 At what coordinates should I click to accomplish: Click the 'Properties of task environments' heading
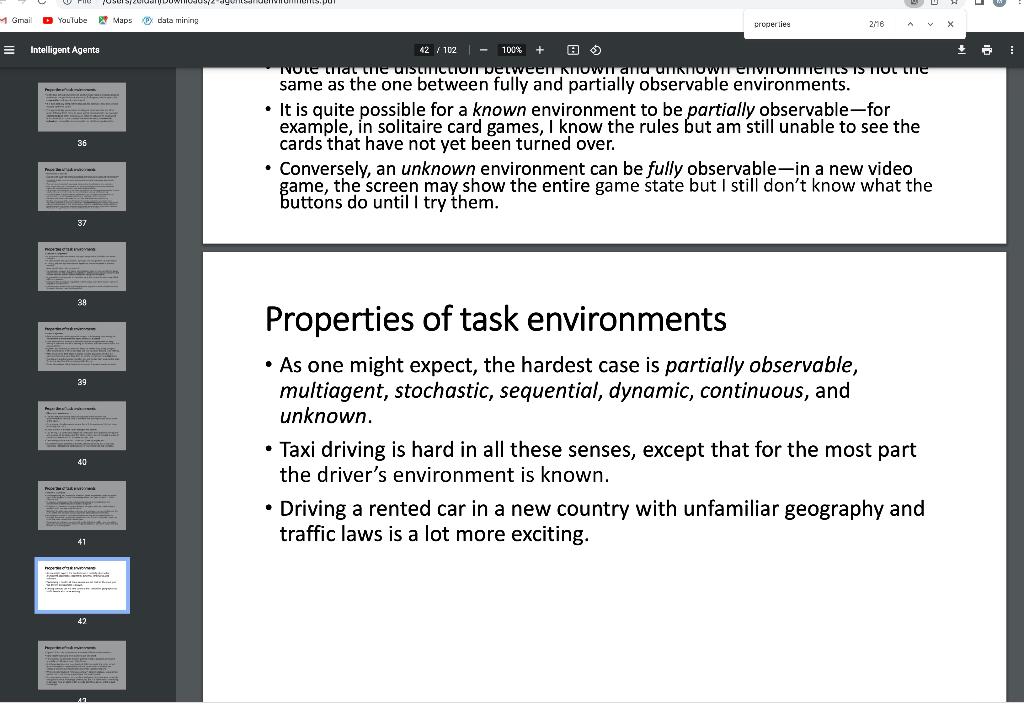495,319
